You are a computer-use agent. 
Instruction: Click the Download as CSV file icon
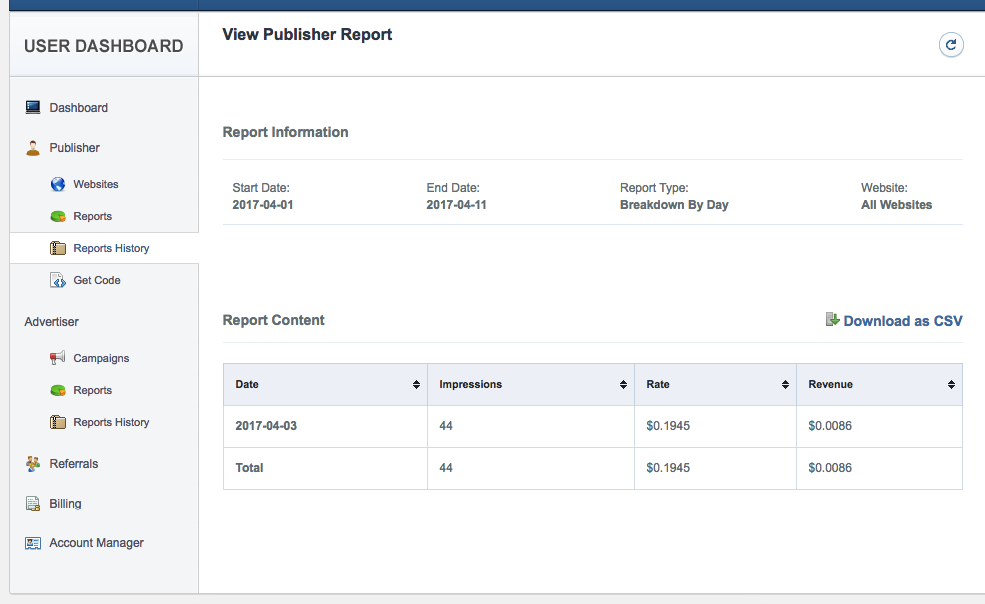(832, 320)
